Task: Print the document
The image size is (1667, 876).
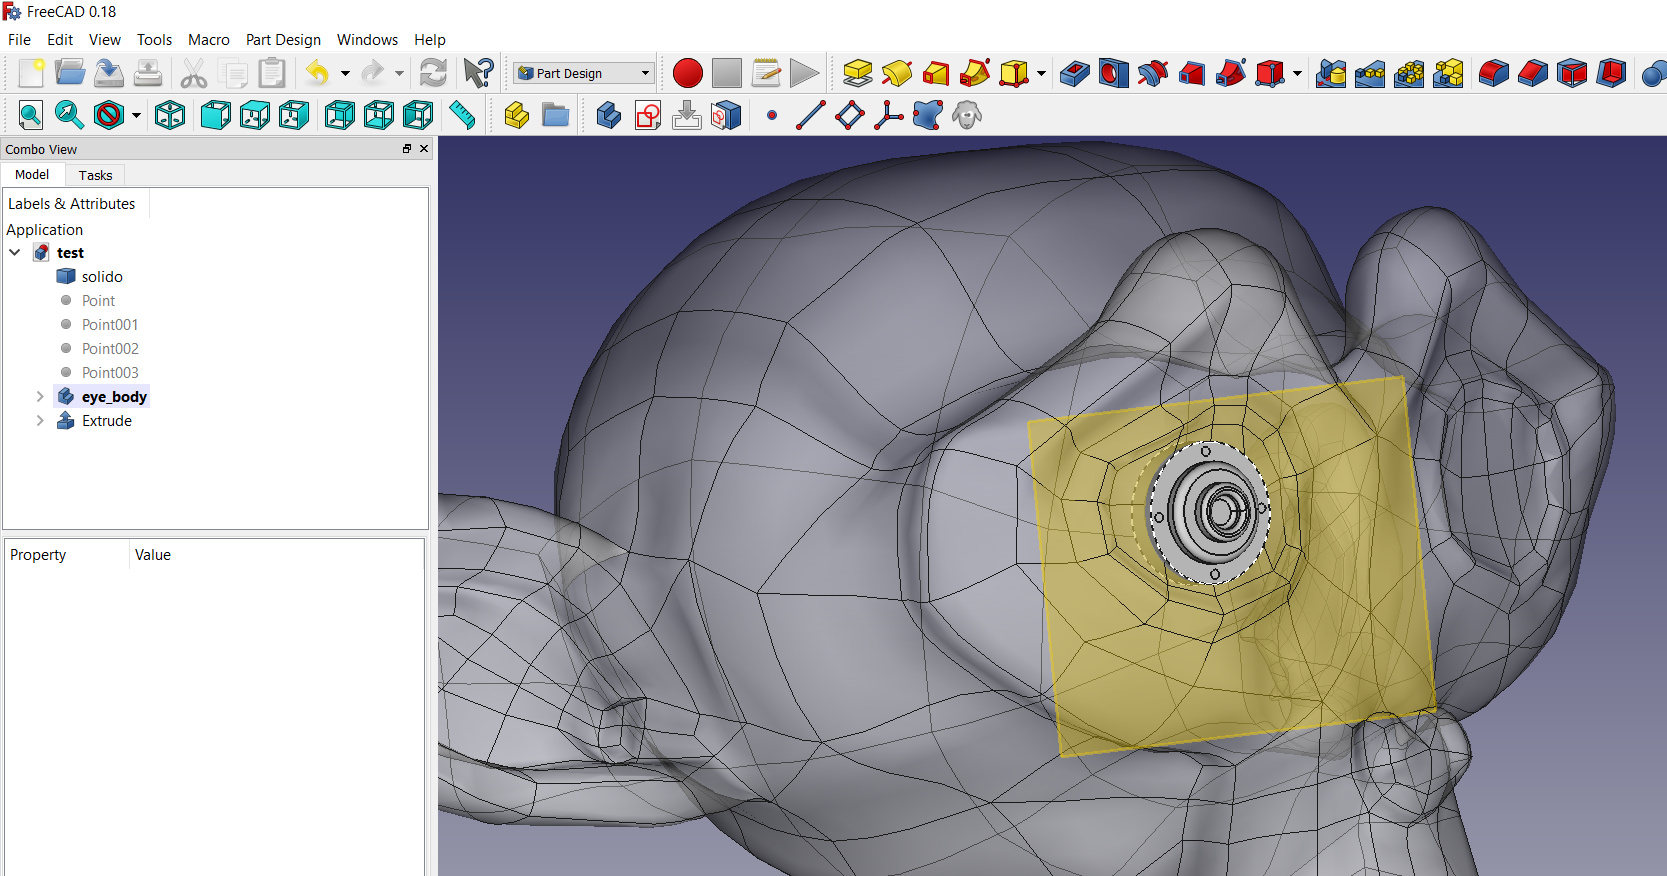Action: point(148,73)
